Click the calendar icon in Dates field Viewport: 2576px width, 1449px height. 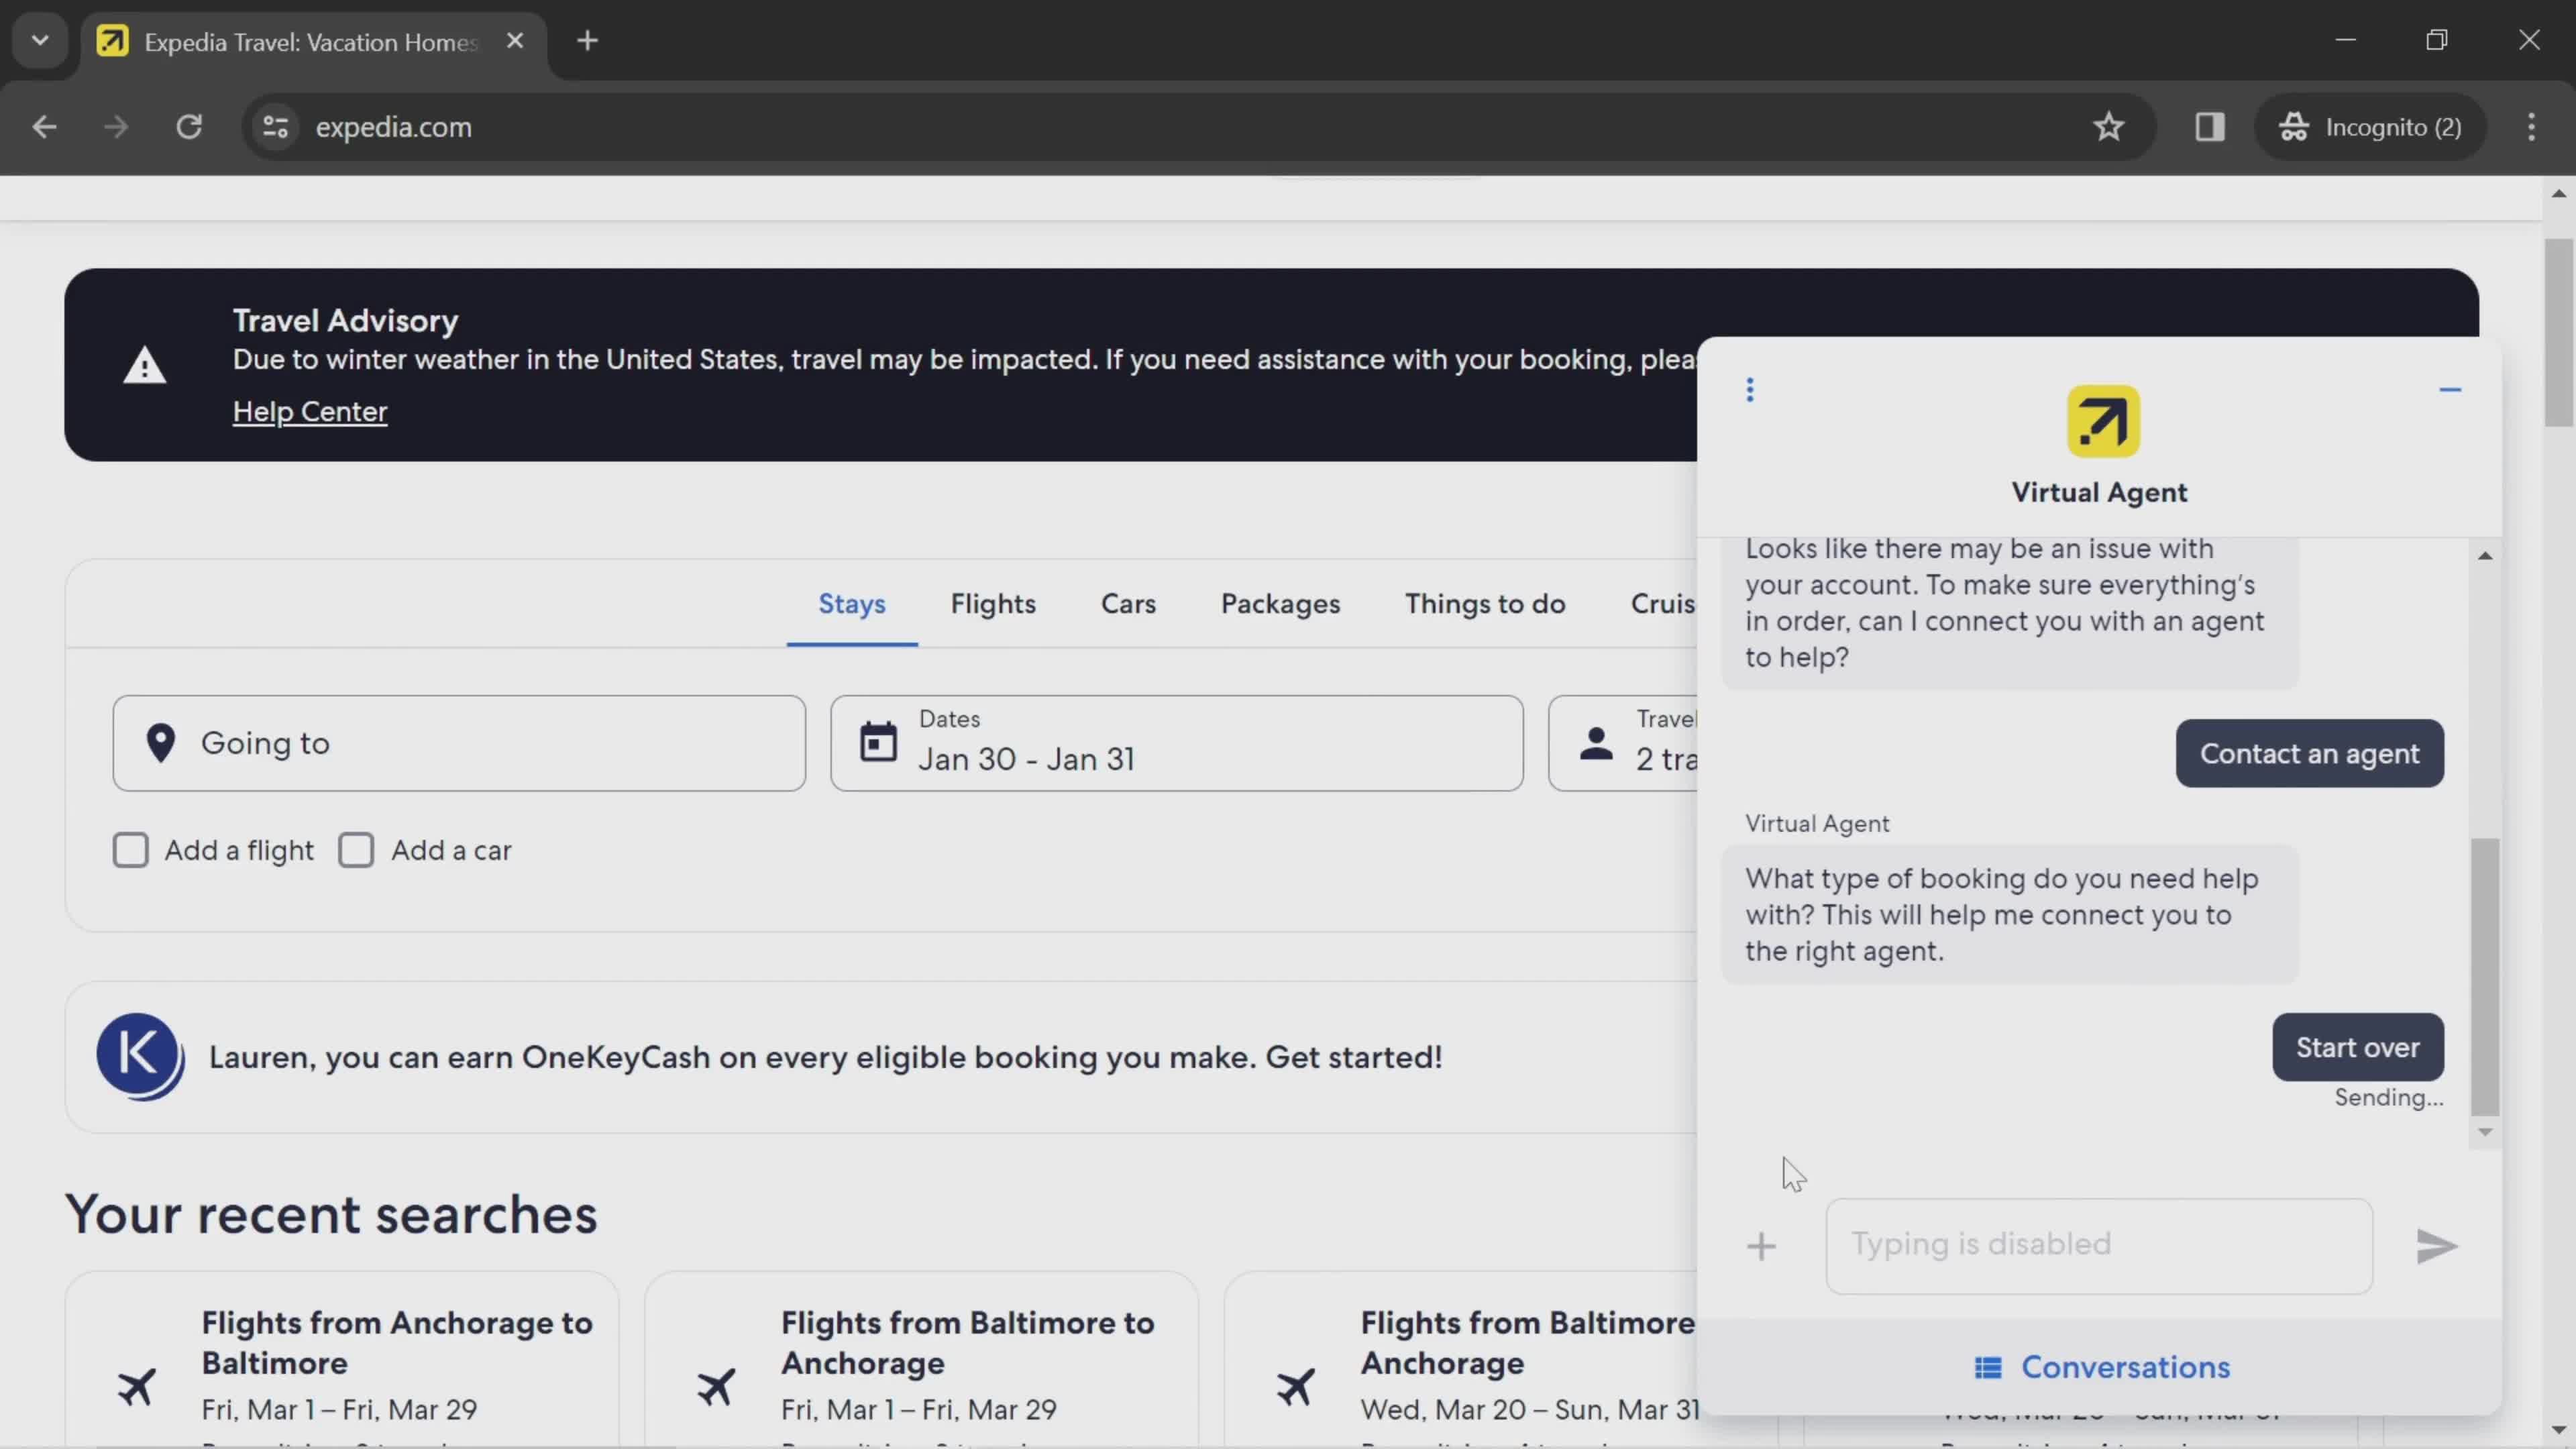pos(878,742)
